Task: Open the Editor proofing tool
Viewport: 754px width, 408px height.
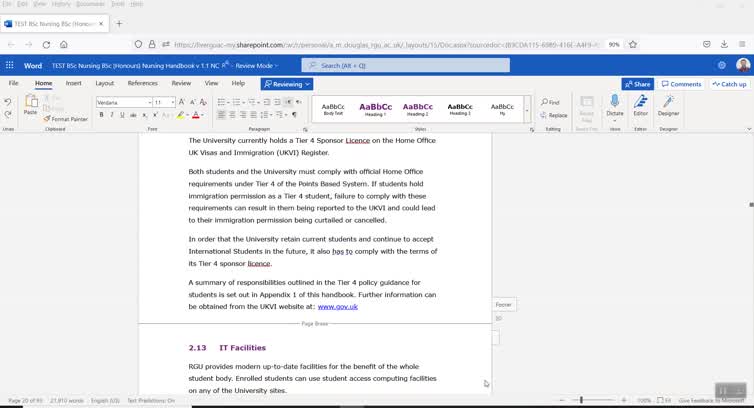Action: pyautogui.click(x=640, y=104)
